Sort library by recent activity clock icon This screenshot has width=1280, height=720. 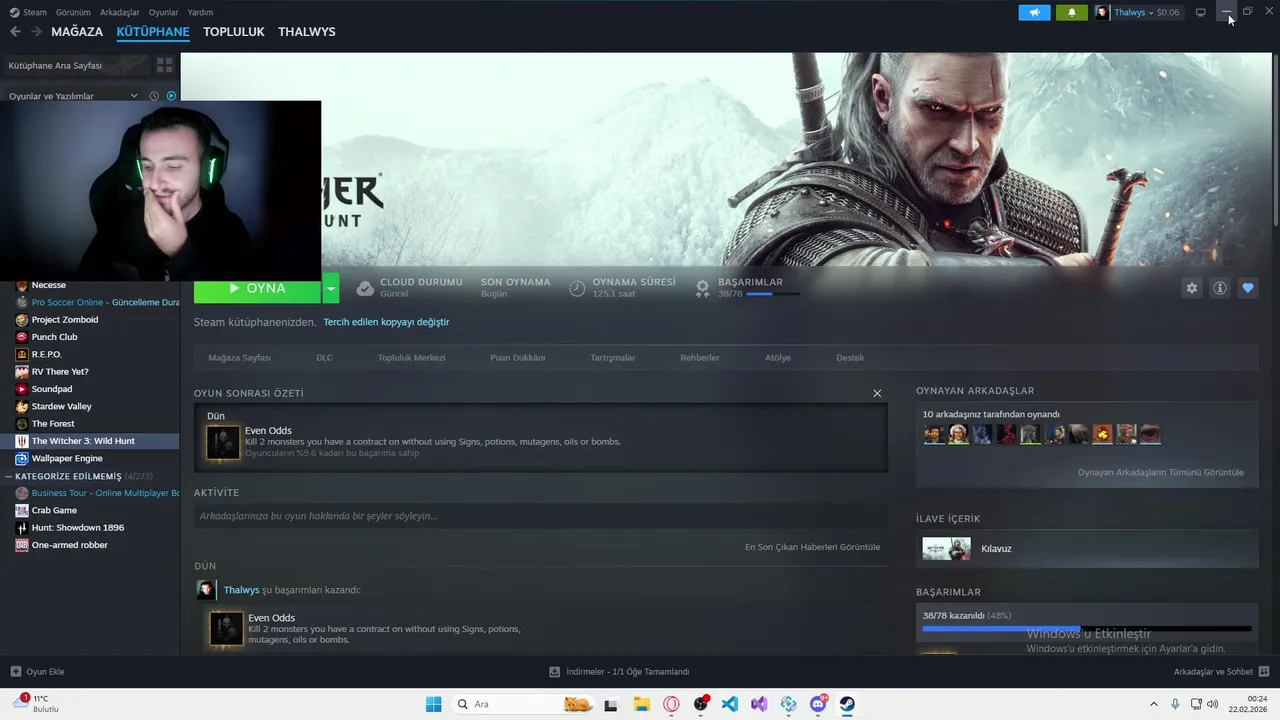point(154,96)
